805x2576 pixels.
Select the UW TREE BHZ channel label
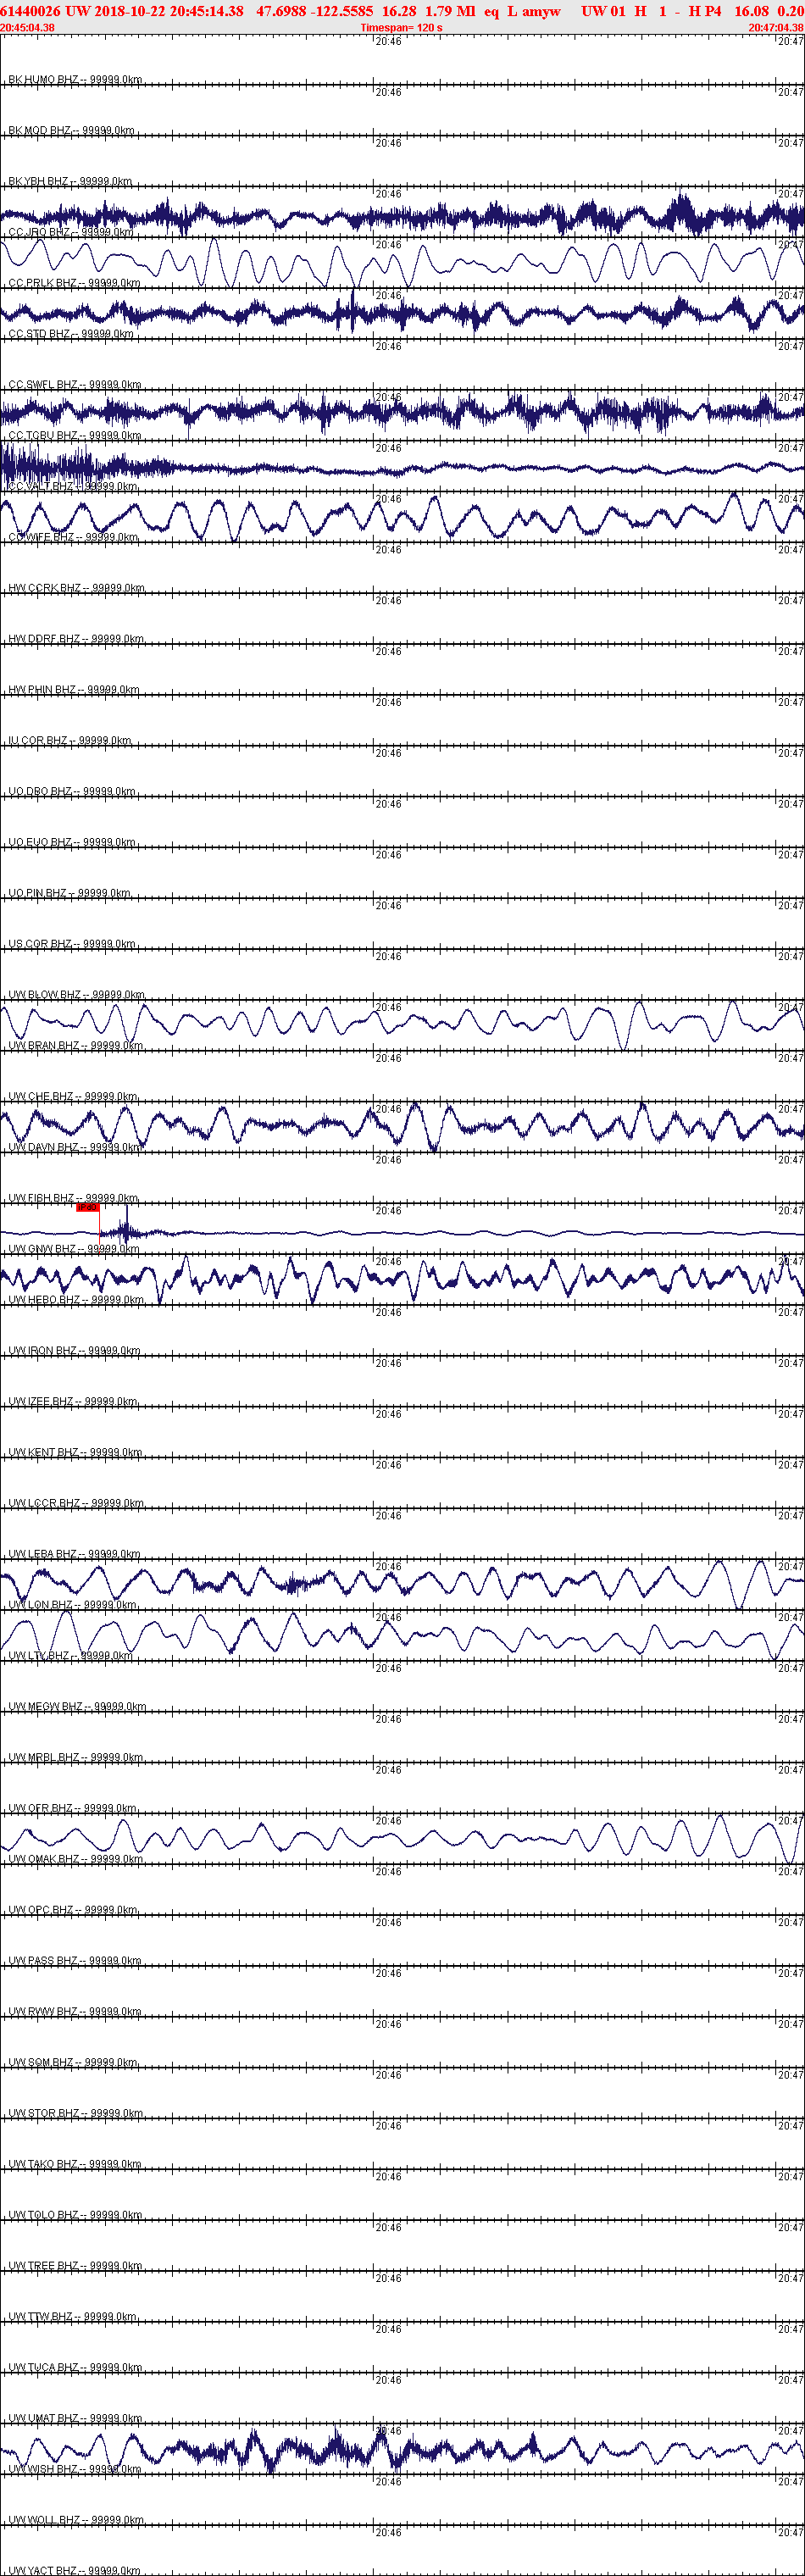(x=75, y=2265)
